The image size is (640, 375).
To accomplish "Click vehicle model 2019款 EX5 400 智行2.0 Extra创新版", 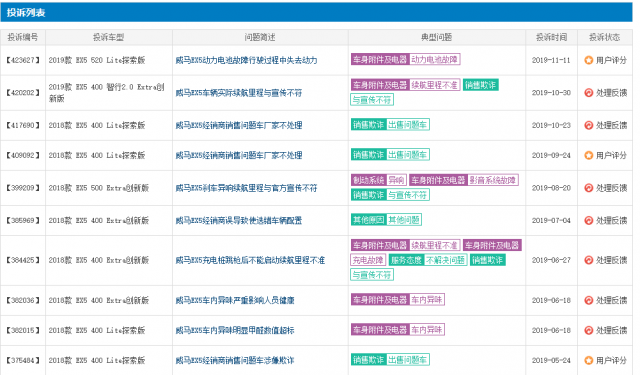I will point(107,93).
